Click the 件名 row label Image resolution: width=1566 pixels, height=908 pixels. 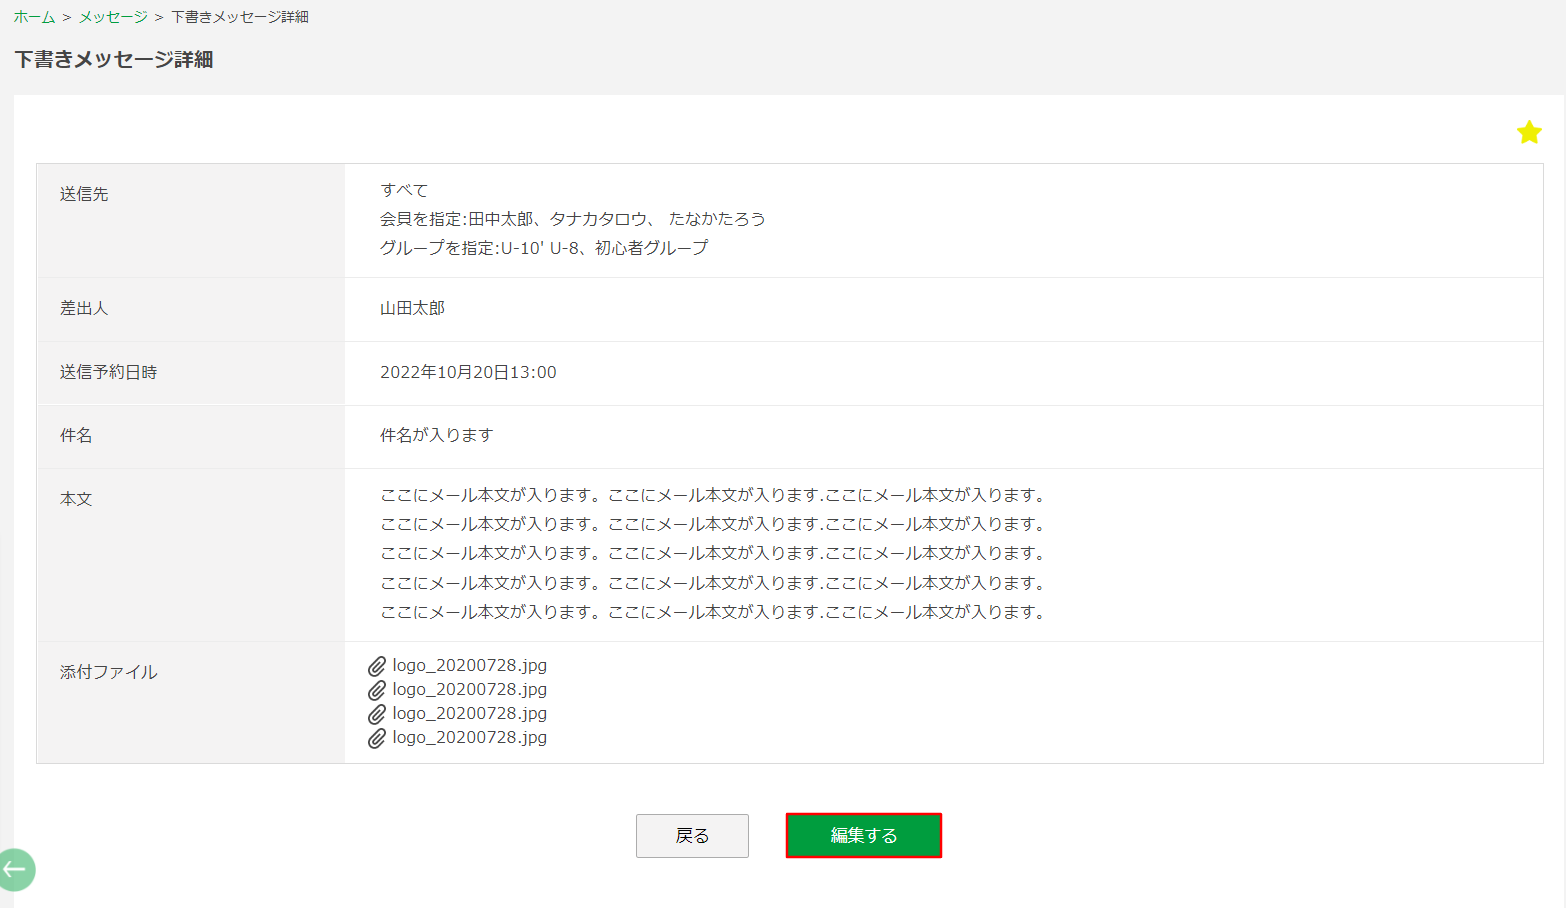click(x=76, y=435)
